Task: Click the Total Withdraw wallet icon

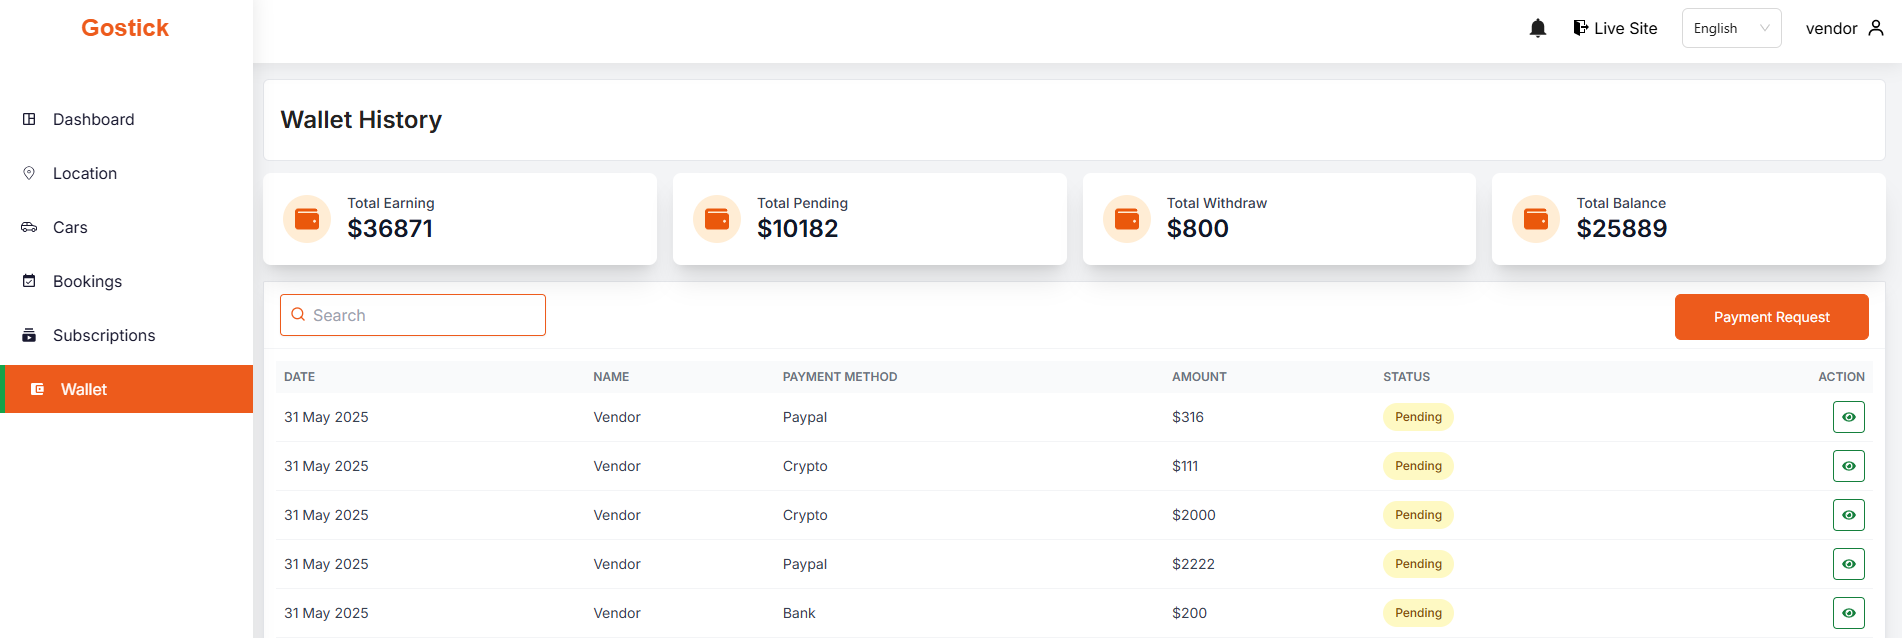Action: (1127, 219)
